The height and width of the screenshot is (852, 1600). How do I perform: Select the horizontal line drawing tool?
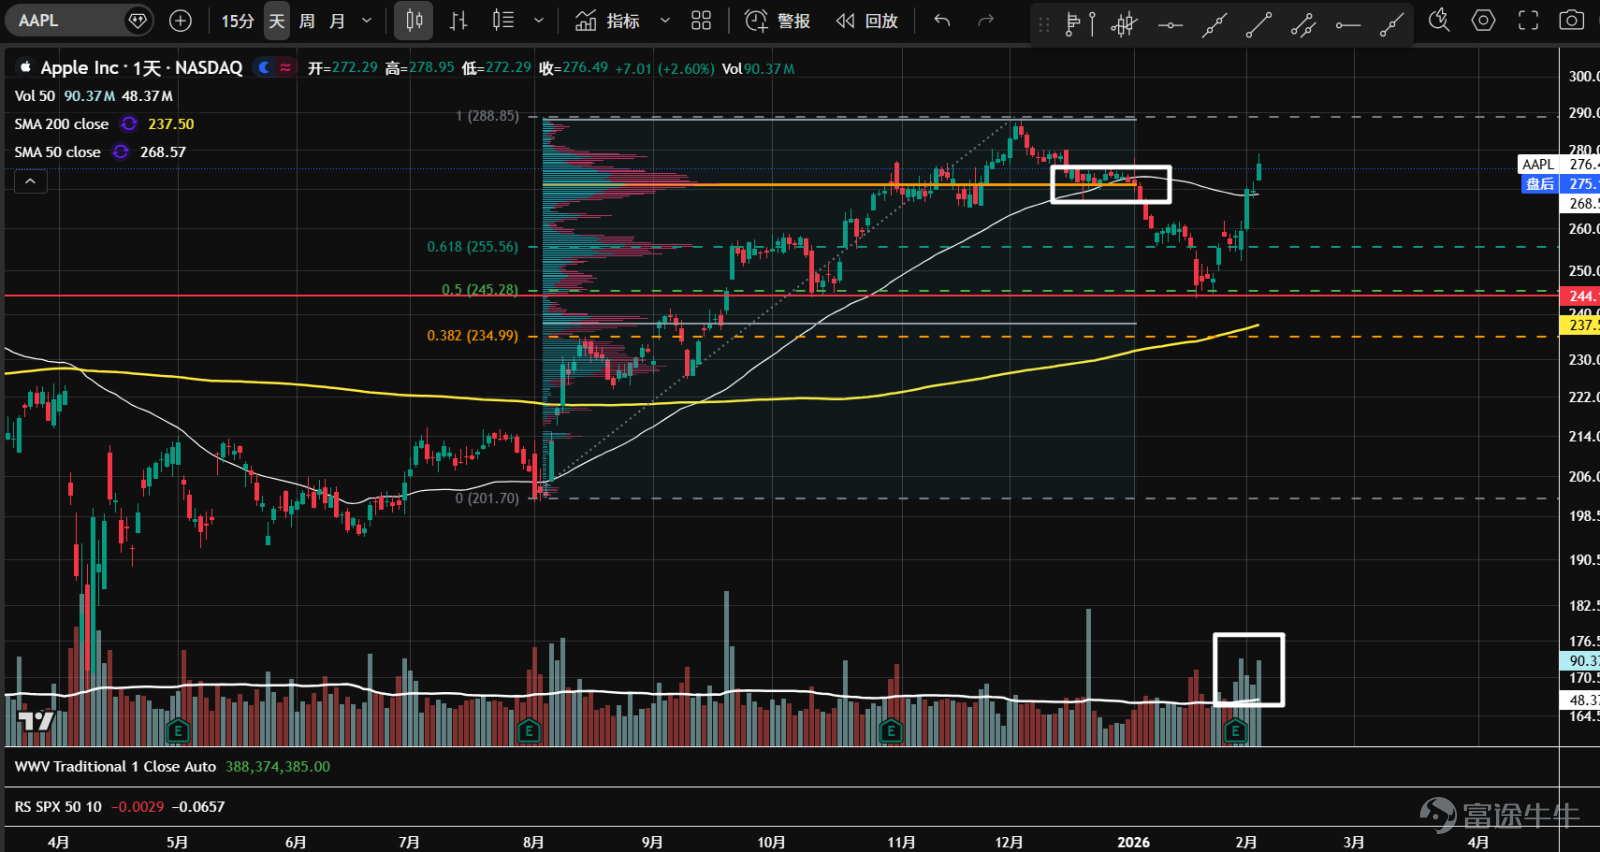point(1170,24)
